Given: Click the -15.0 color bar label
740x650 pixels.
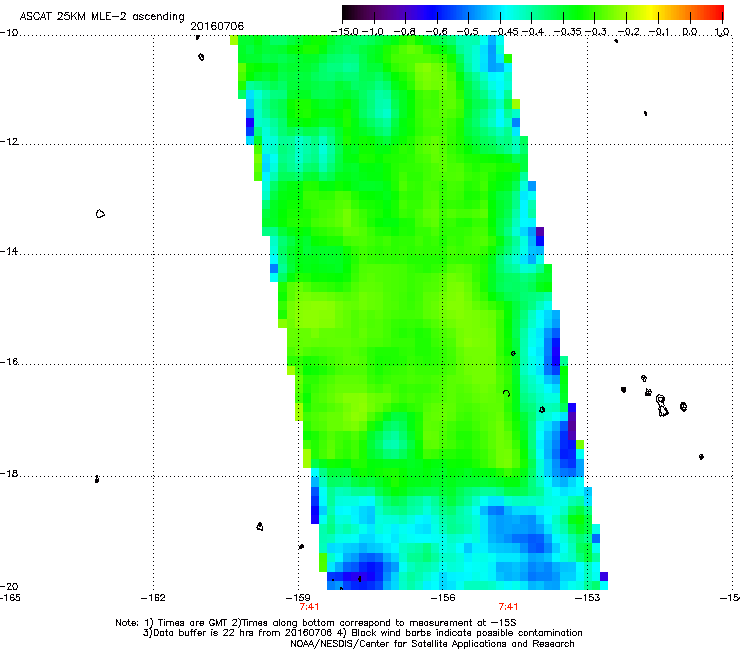Looking at the screenshot, I should pos(344,32).
